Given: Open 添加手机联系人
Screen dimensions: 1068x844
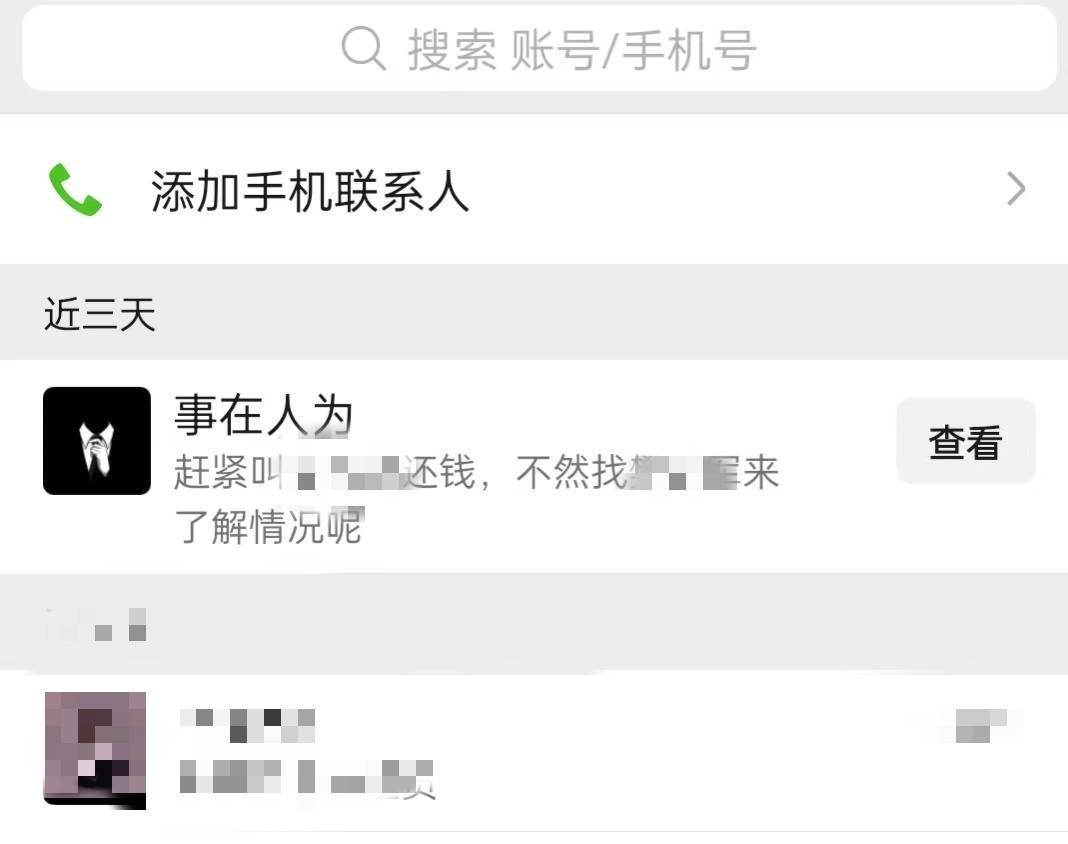Looking at the screenshot, I should click(x=534, y=189).
